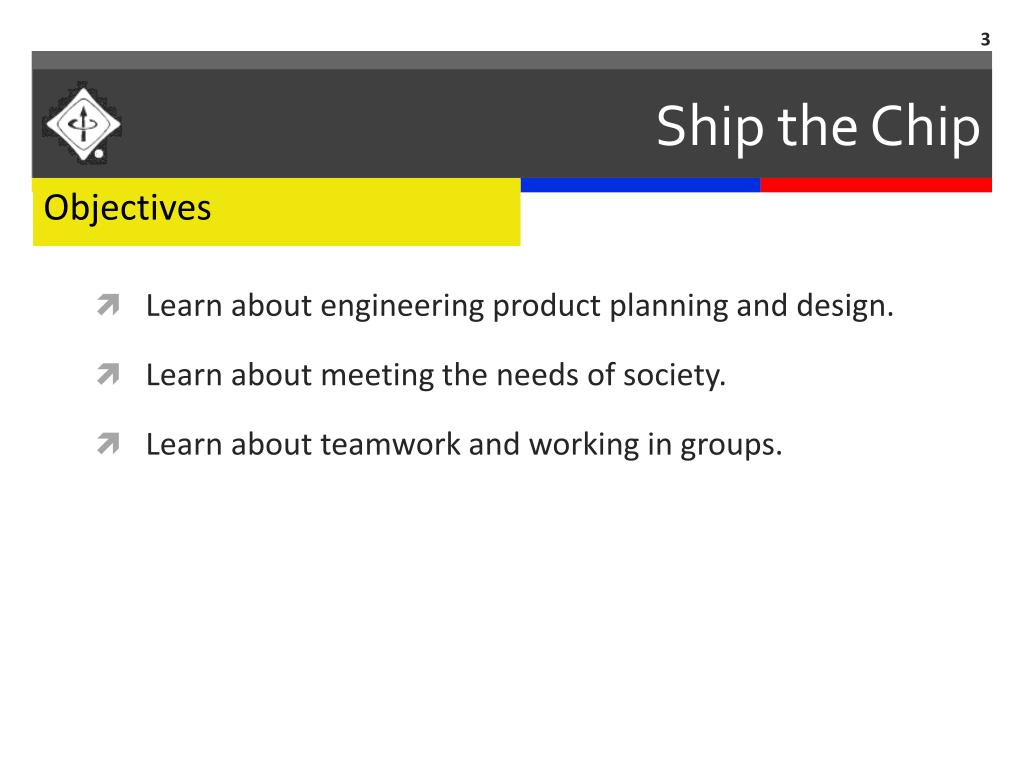Click the light gray top strip
Image resolution: width=1024 pixels, height=768 pixels.
click(512, 60)
